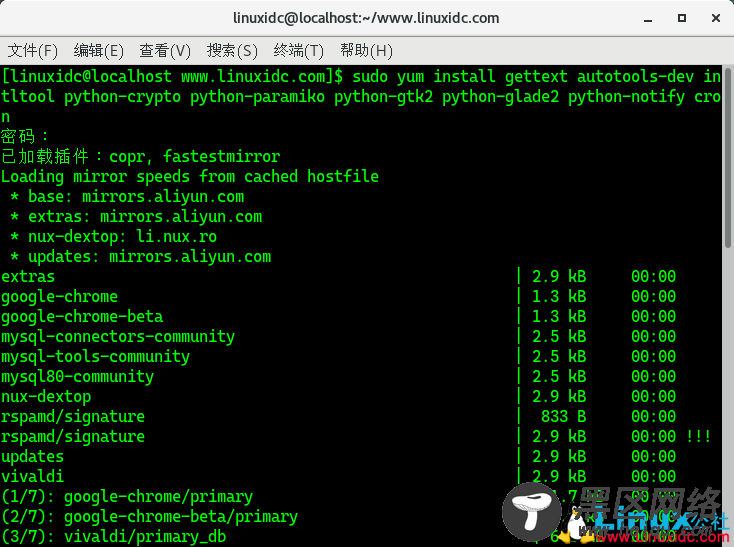The image size is (734, 547).
Task: Click '(1/7): google-chrome/primary' line
Action: point(127,497)
